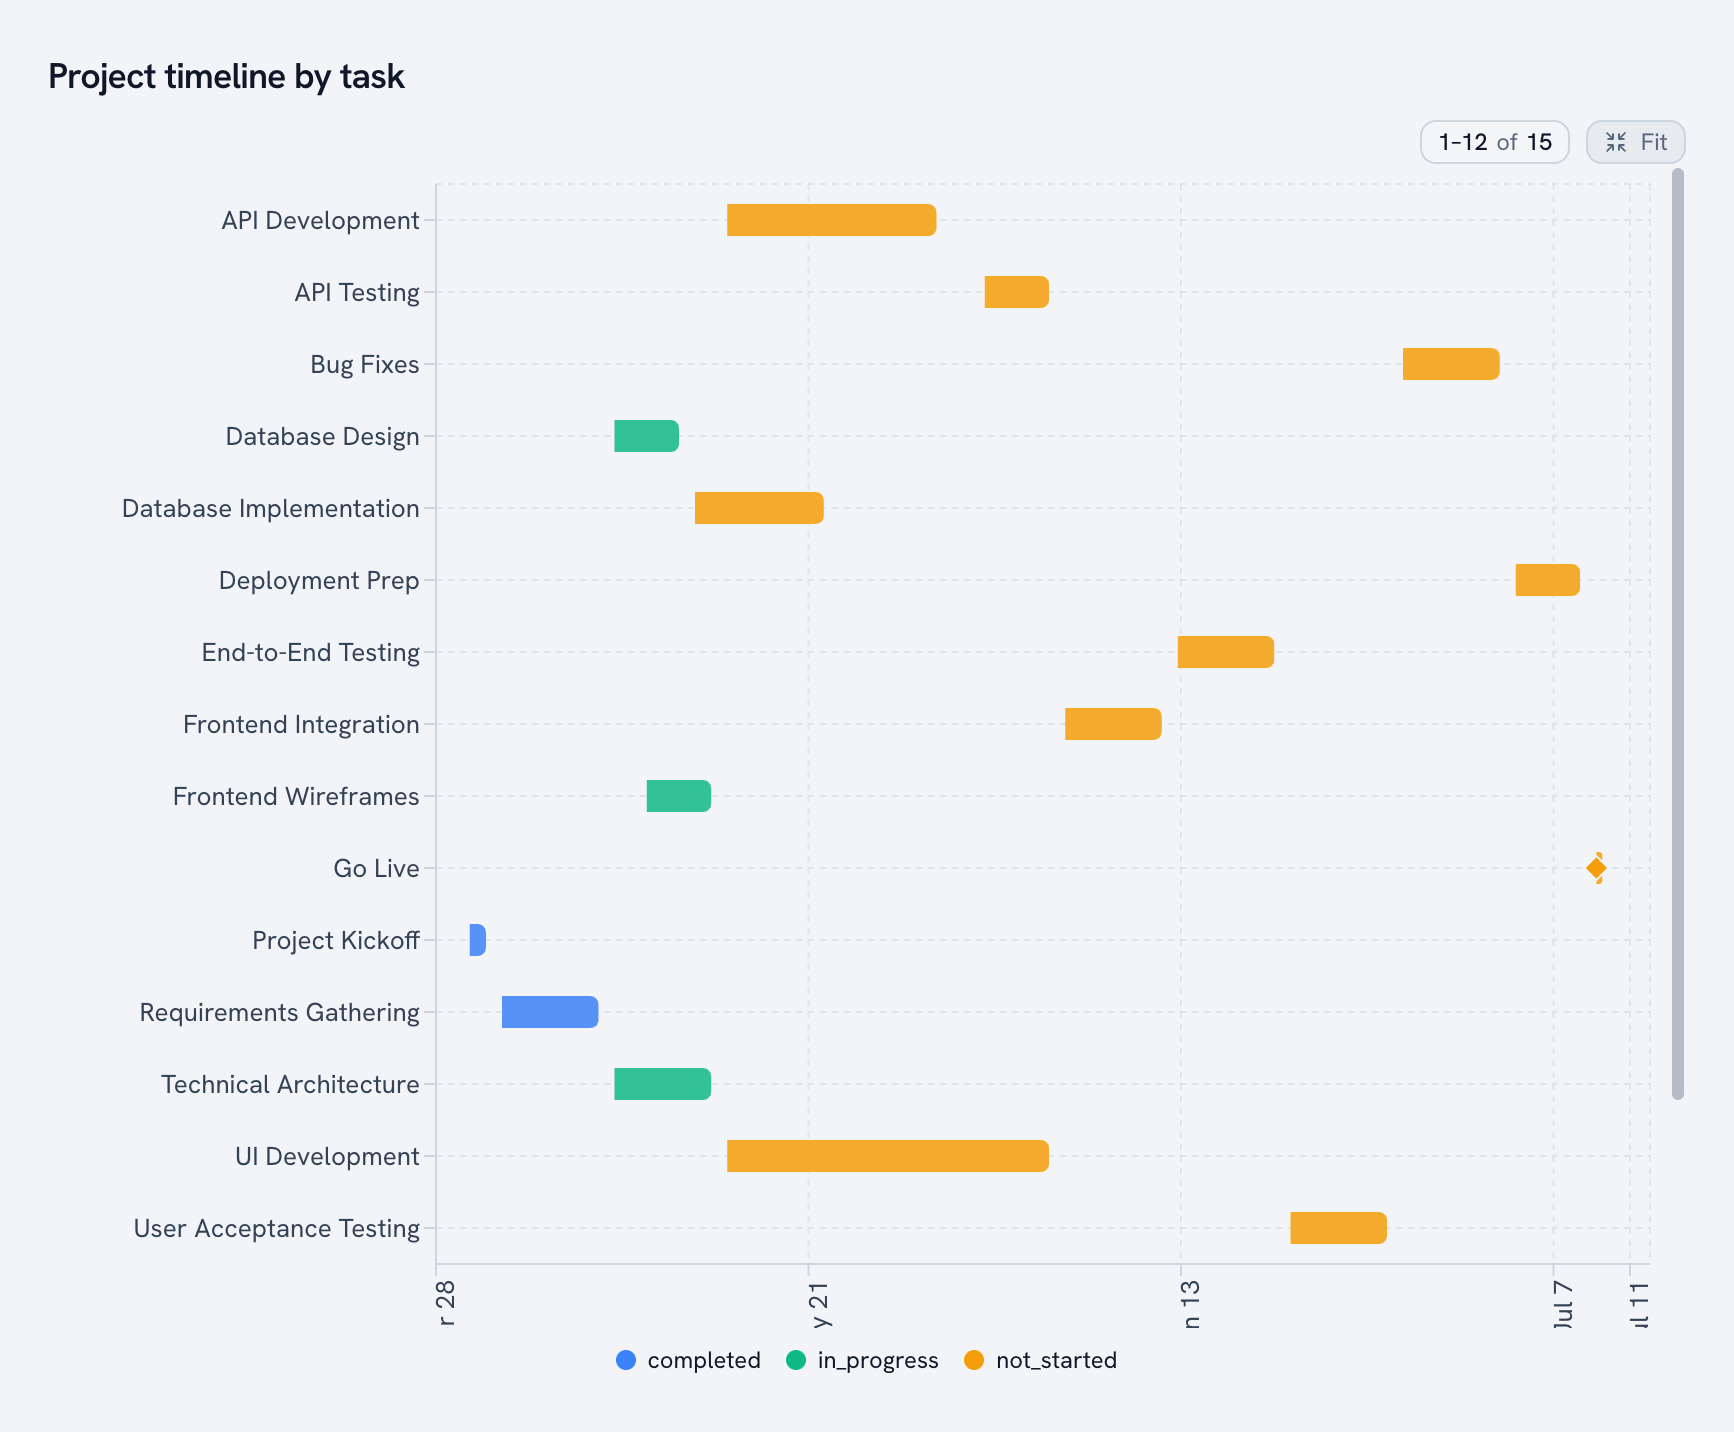Click the UI Development task label
1734x1432 pixels.
[x=327, y=1156]
